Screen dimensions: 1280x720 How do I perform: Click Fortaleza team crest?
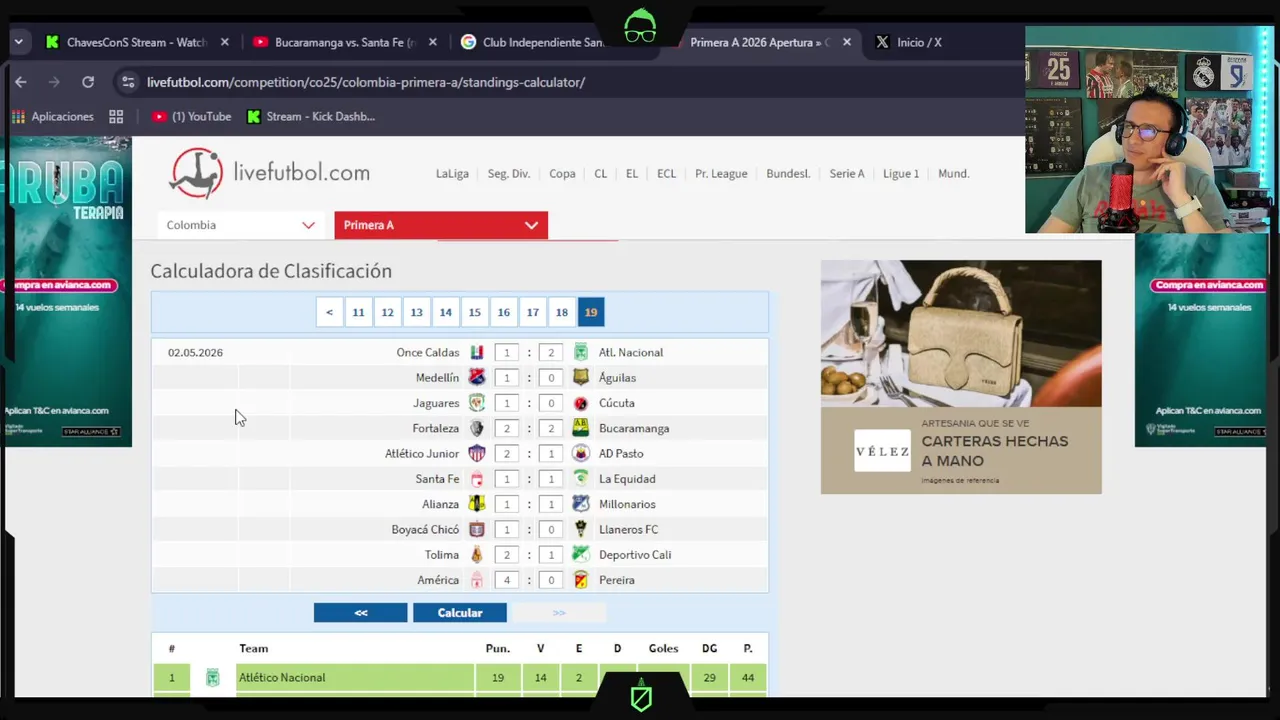point(477,428)
